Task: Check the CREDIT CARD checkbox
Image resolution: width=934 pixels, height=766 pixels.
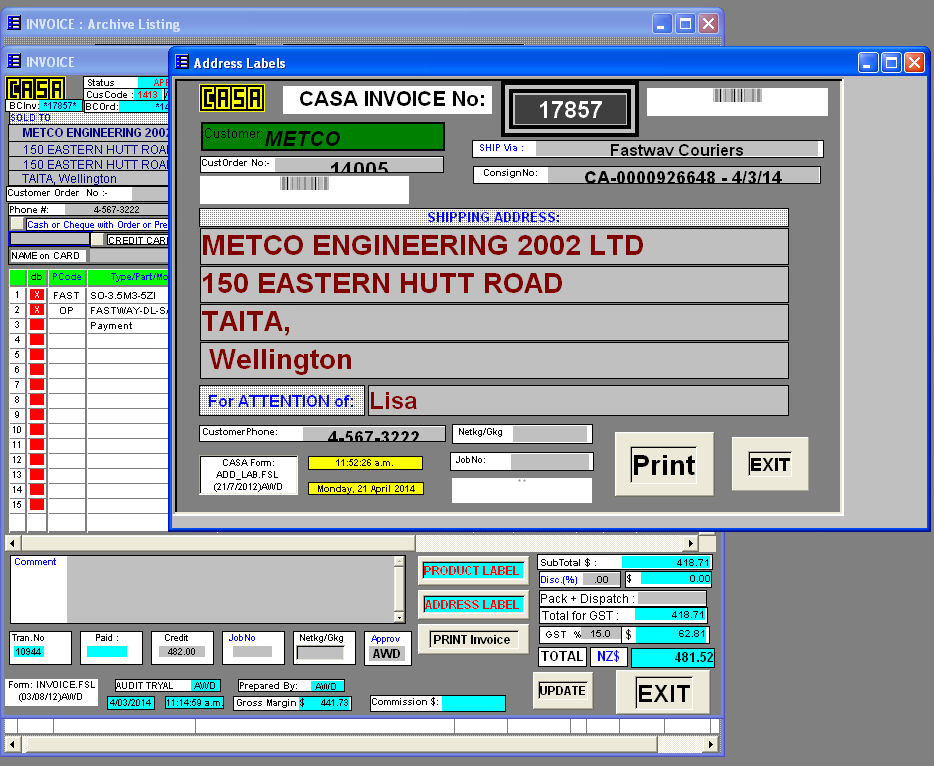Action: [x=97, y=239]
